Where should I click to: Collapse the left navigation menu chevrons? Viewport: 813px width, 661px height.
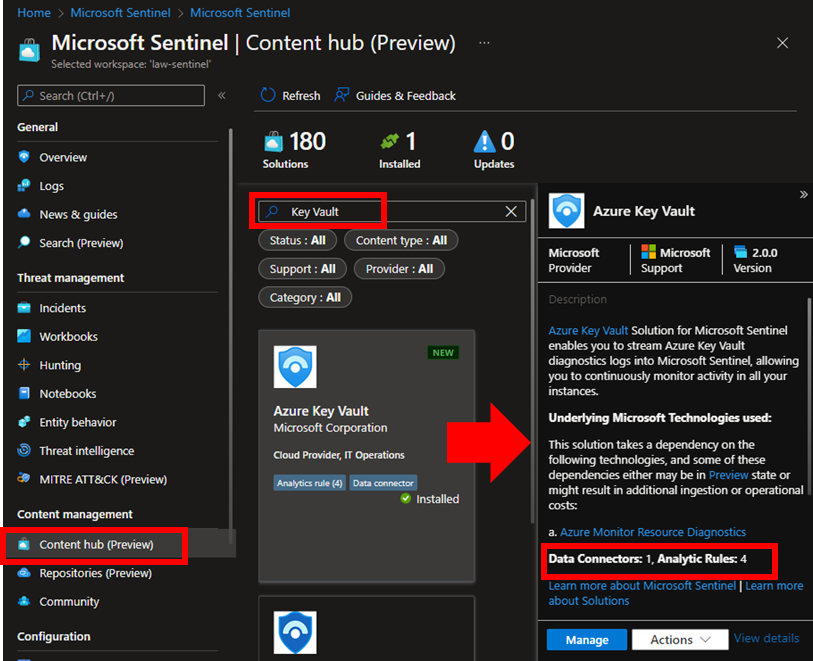pos(222,95)
